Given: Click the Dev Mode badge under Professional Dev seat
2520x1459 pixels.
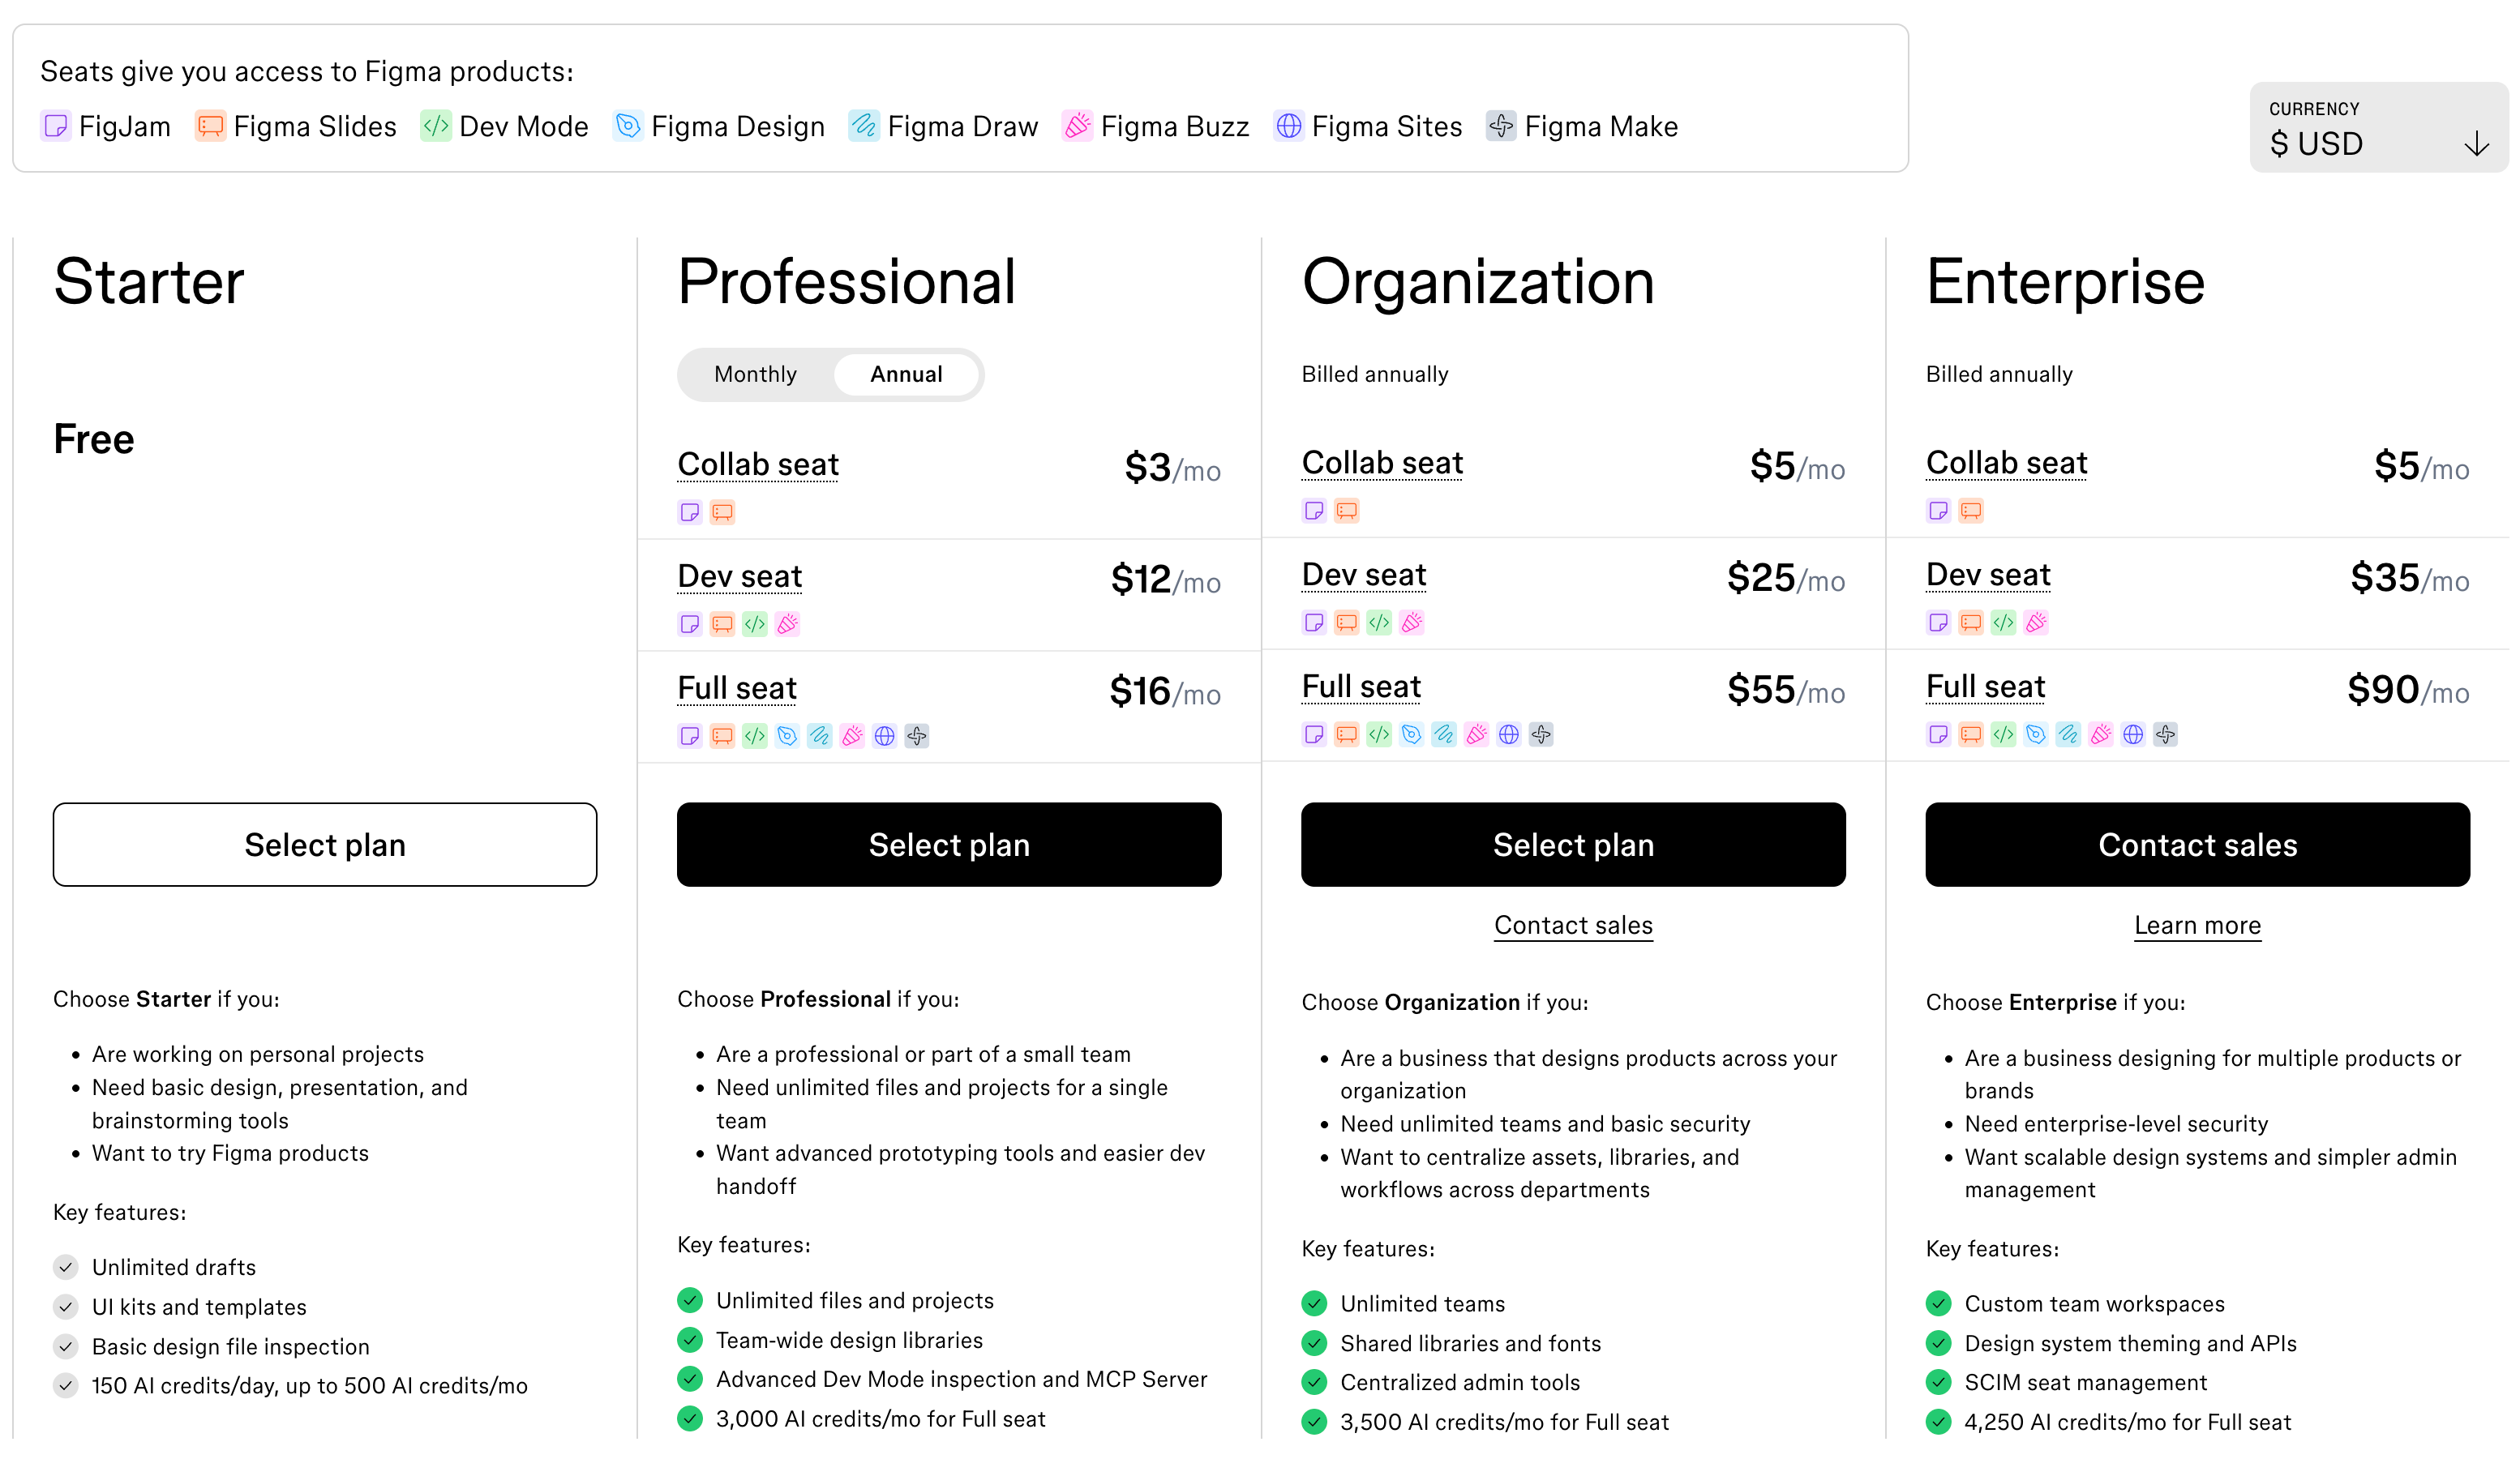Looking at the screenshot, I should point(754,624).
